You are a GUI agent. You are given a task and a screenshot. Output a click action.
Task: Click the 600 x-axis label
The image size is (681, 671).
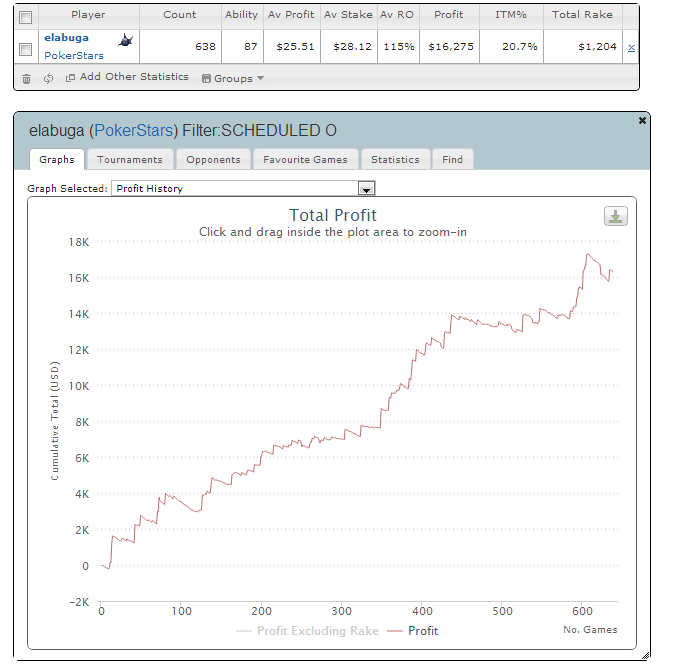pos(582,611)
